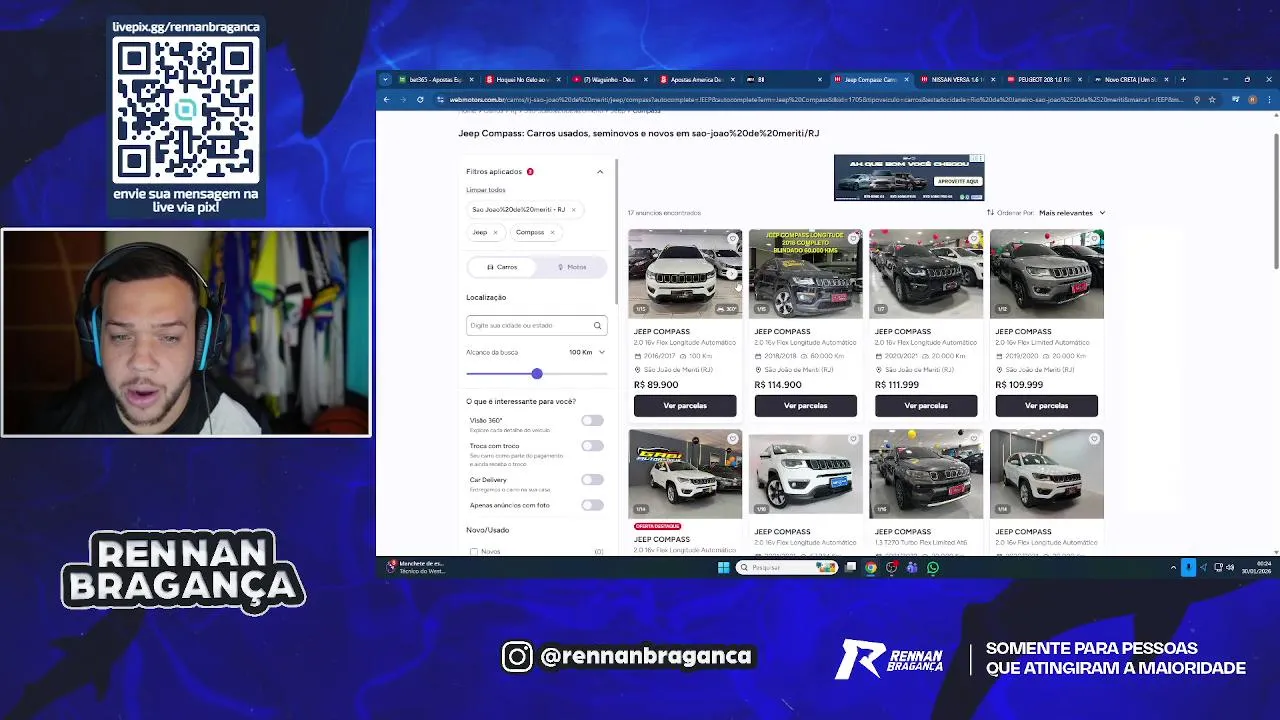Click Ver parcelas for R$ 109.999 car

[1046, 405]
